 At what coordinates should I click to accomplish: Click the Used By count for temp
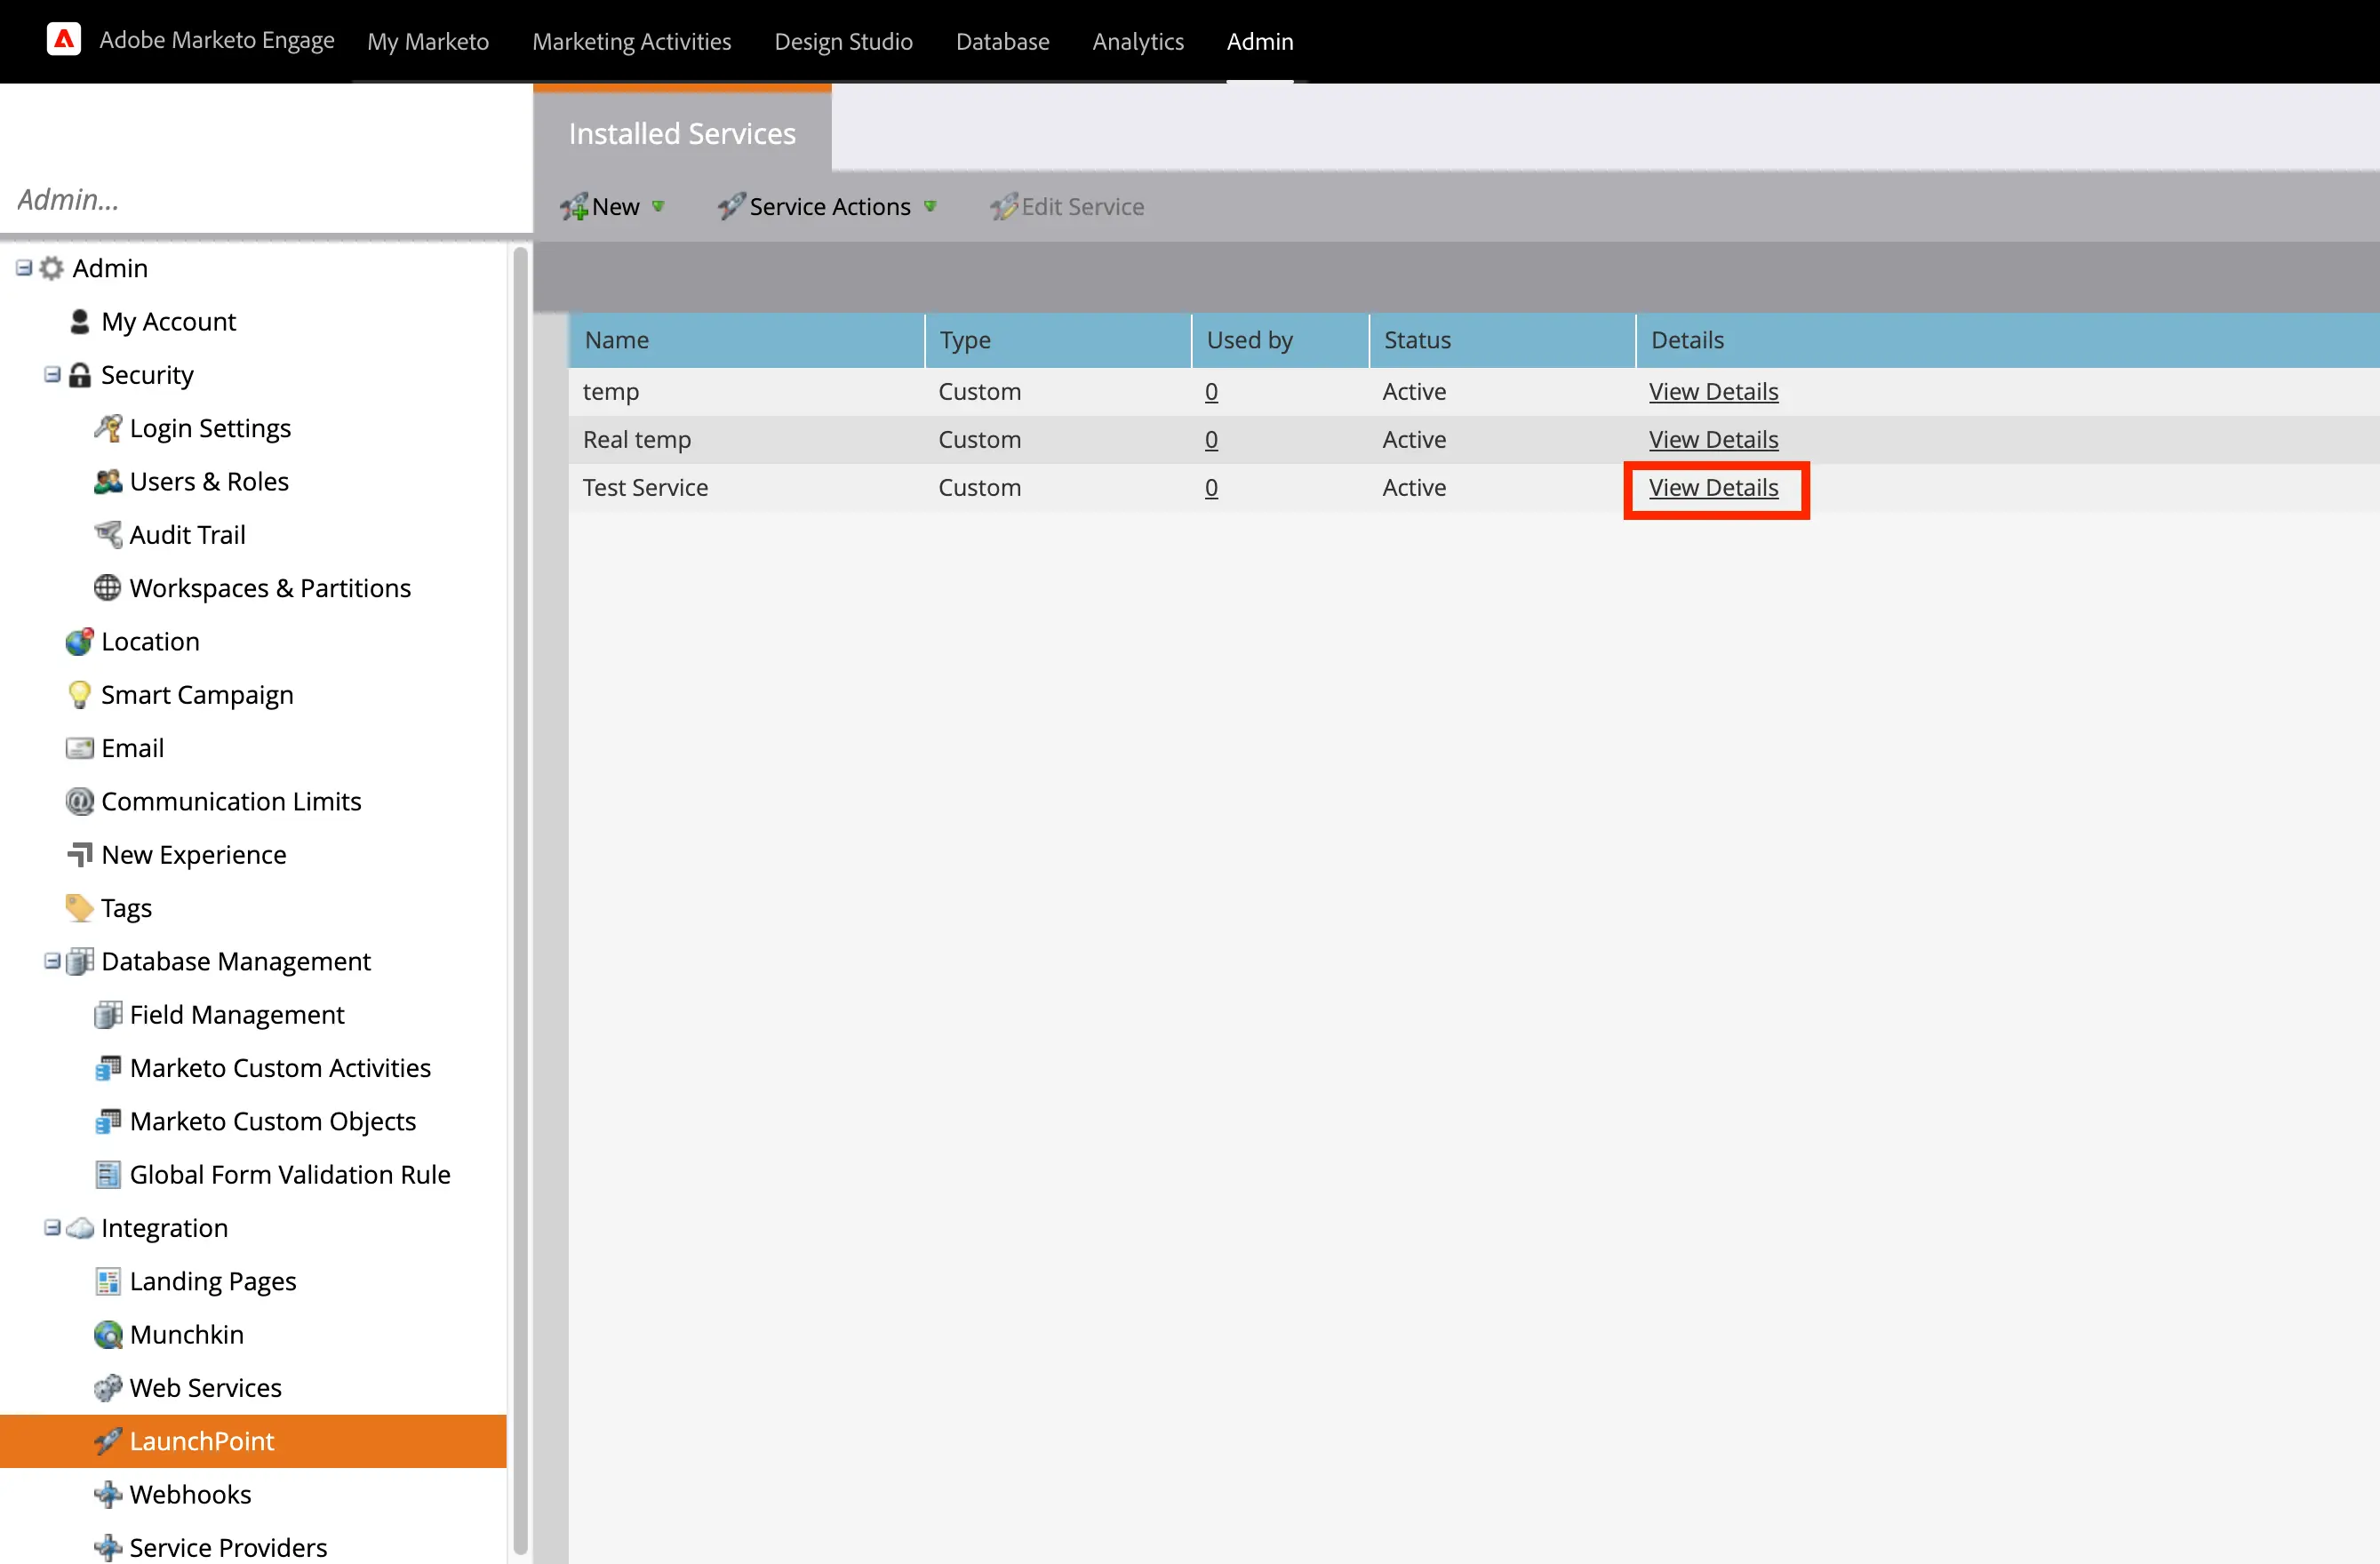pos(1211,389)
